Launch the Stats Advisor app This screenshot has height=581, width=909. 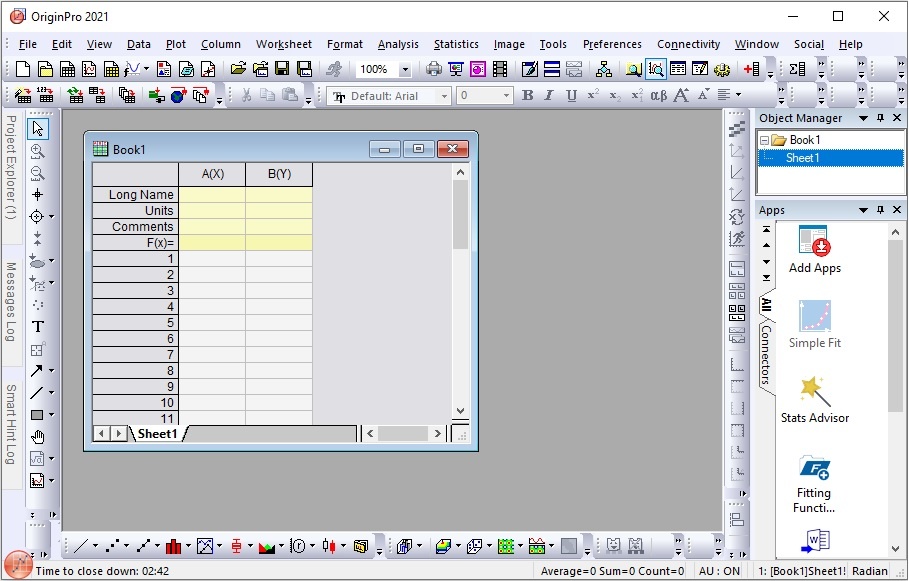815,400
